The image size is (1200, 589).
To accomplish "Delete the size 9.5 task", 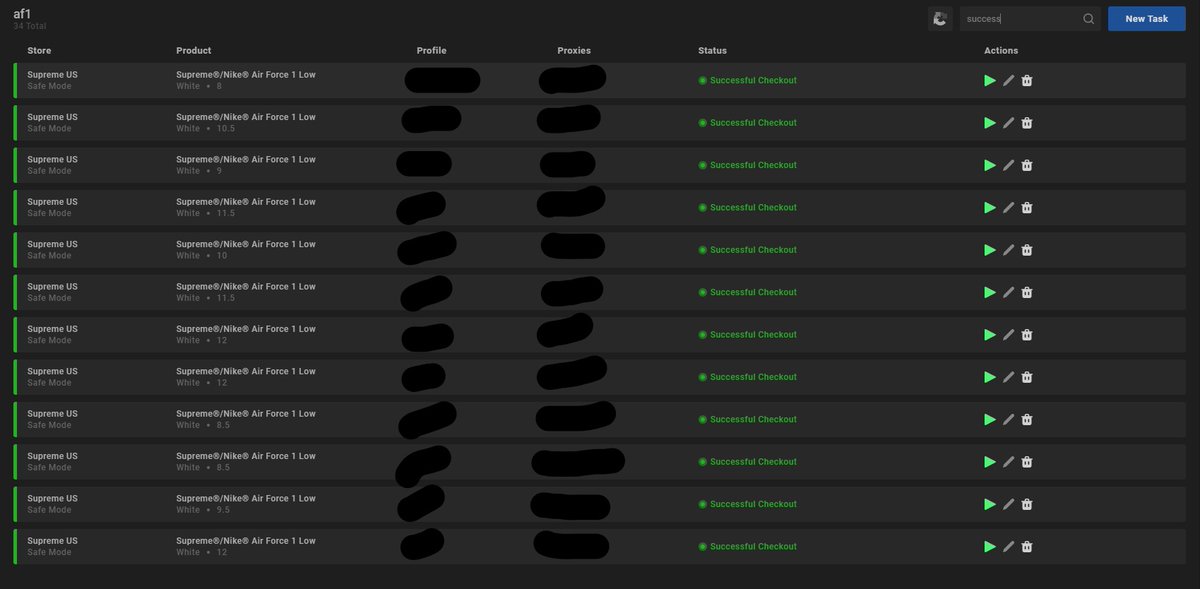I will pos(1027,504).
